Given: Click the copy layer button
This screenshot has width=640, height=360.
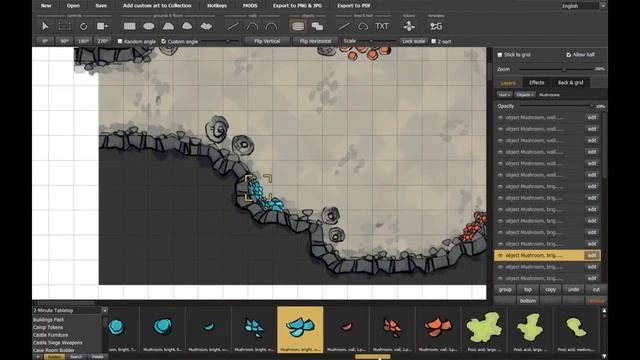Looking at the screenshot, I should 551,289.
